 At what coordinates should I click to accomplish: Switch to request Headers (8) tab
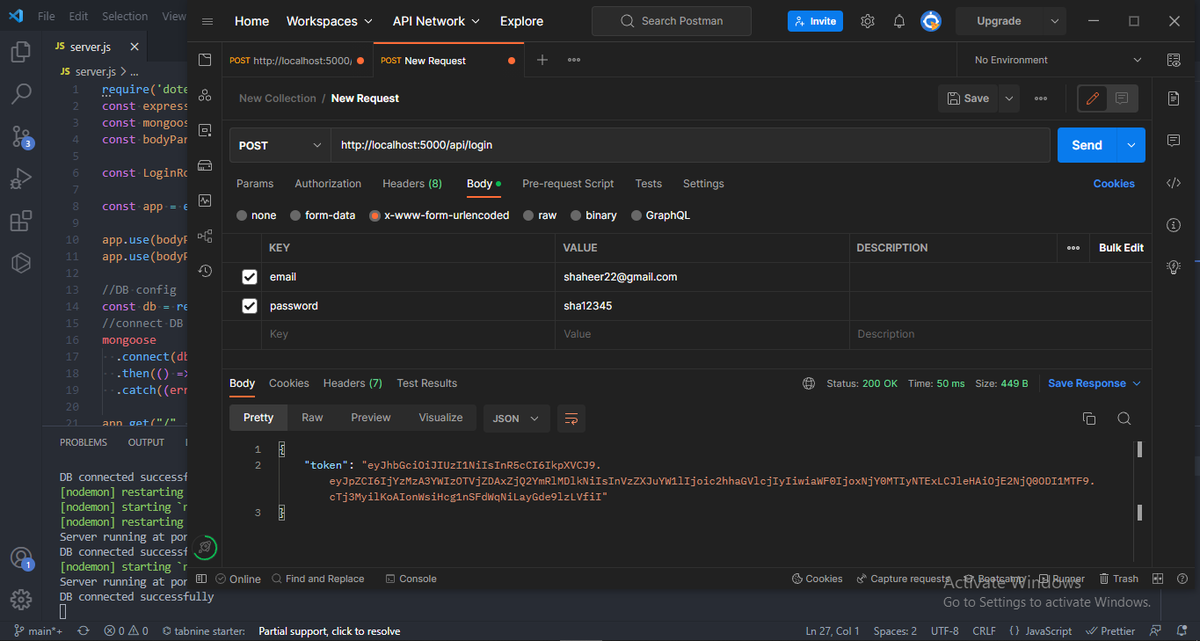pos(412,184)
